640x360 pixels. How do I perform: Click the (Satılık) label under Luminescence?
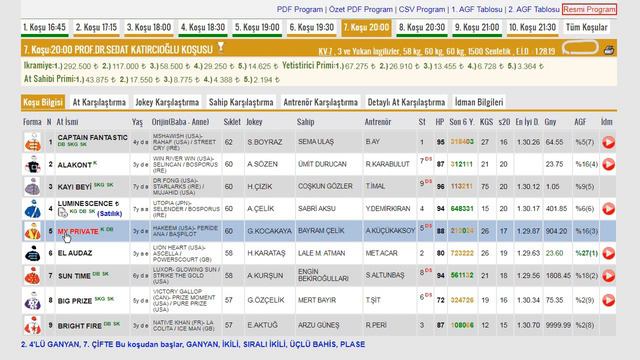point(109,213)
